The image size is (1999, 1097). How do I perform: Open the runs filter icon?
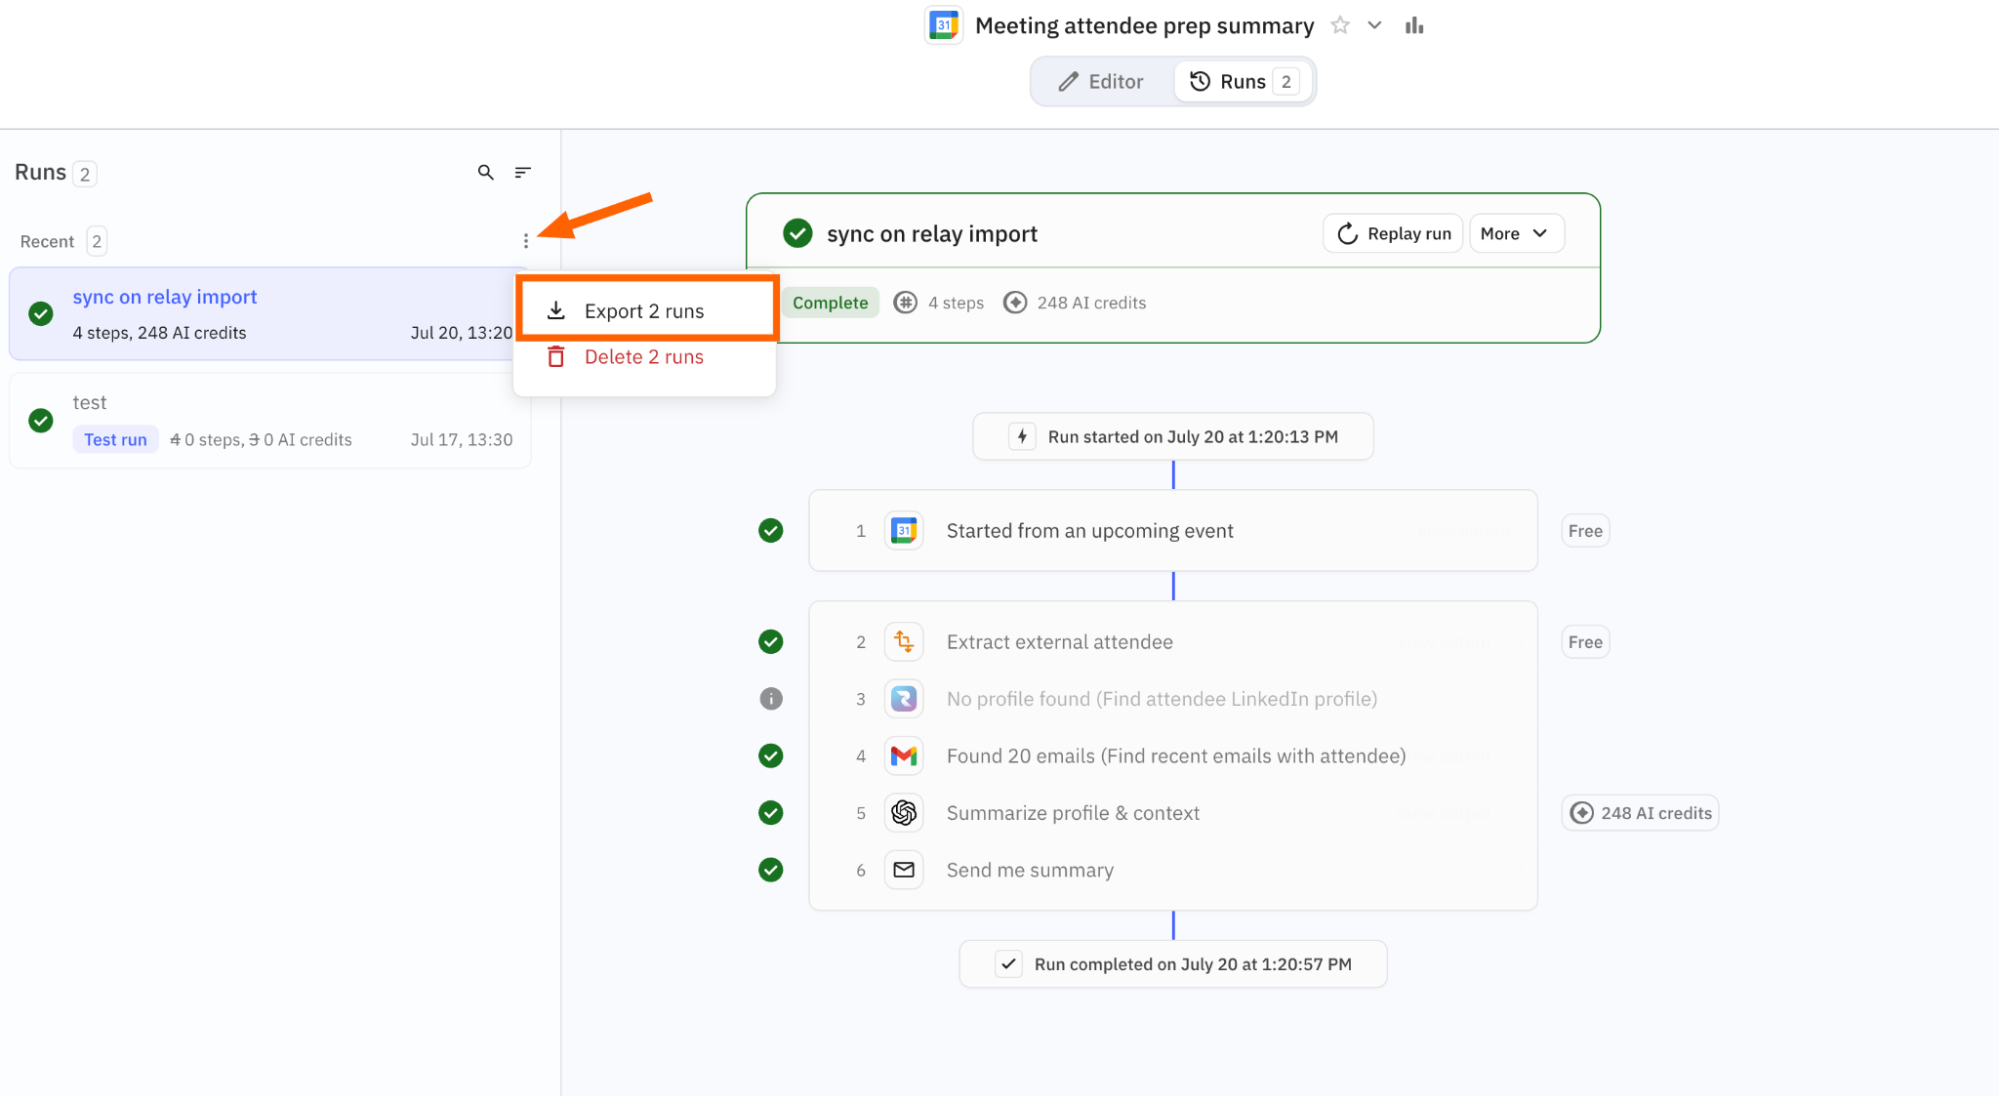(x=522, y=172)
